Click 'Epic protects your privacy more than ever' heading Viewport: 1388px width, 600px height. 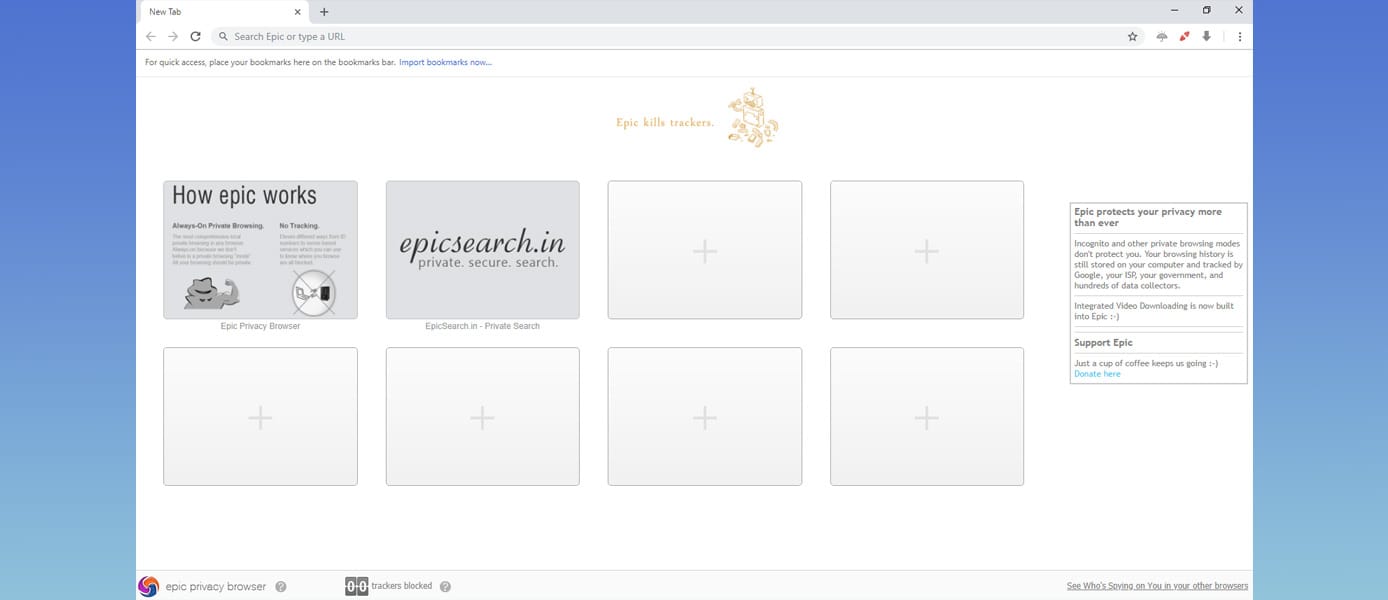click(1148, 217)
